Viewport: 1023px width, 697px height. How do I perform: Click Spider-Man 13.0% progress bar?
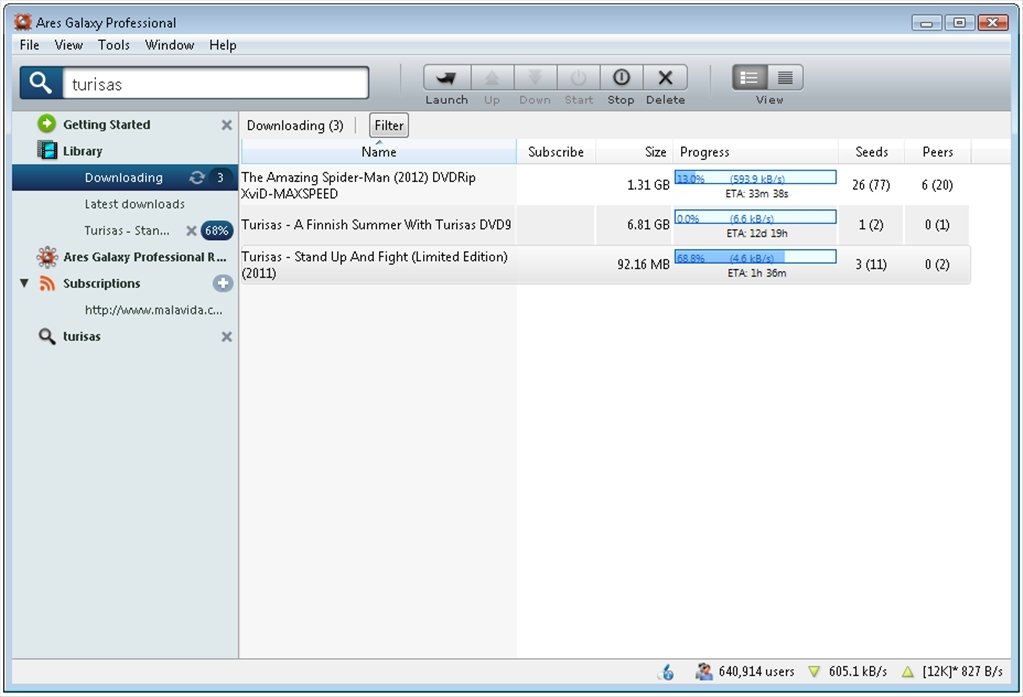756,178
